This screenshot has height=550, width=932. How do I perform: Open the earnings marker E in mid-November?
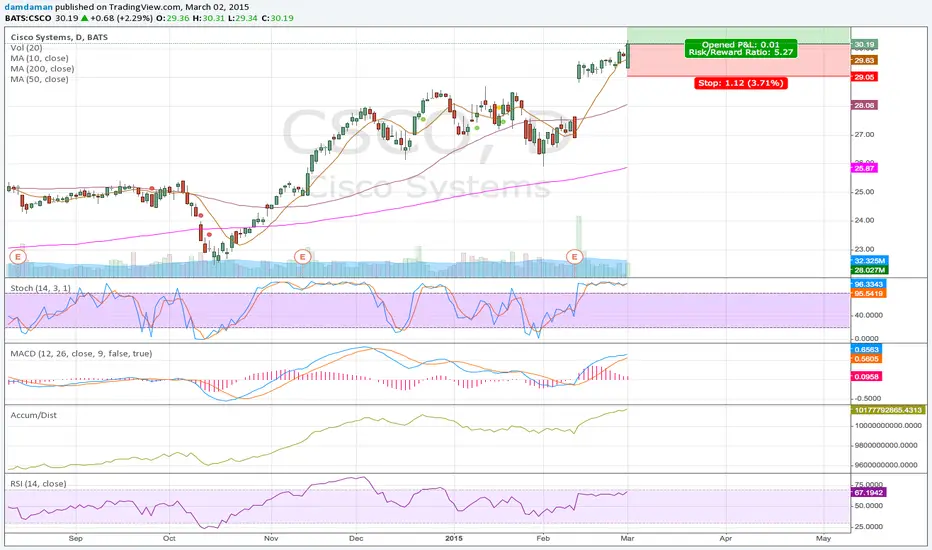tap(303, 257)
